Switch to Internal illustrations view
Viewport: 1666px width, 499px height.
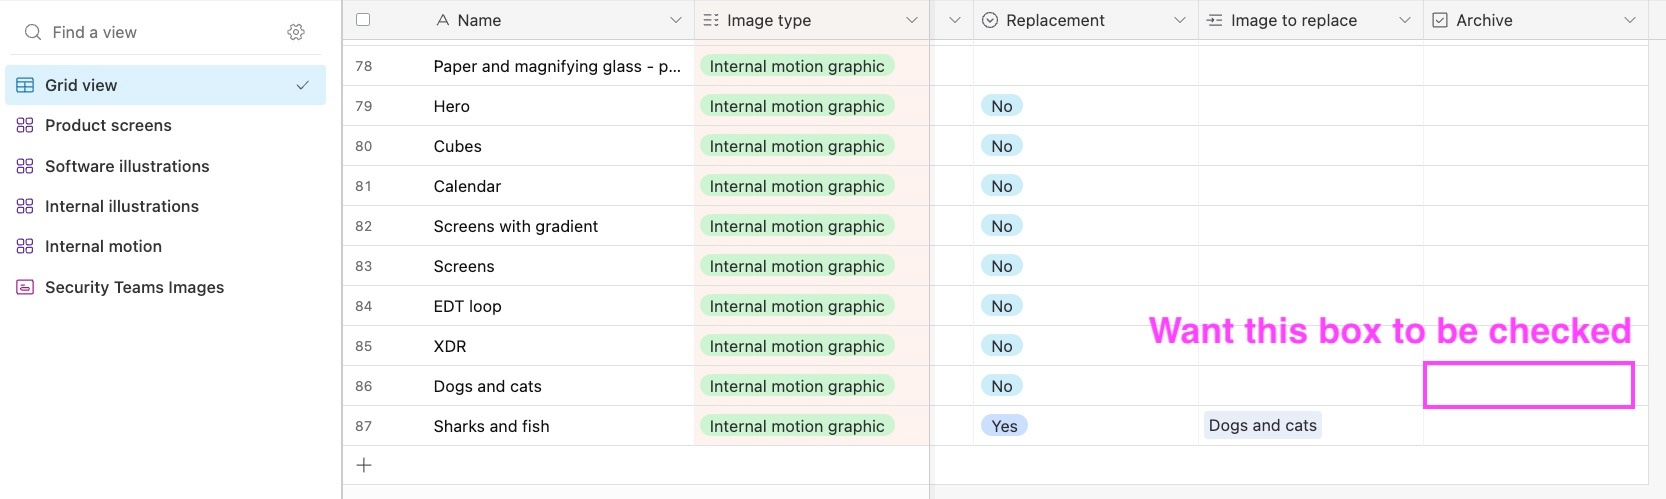166,206
